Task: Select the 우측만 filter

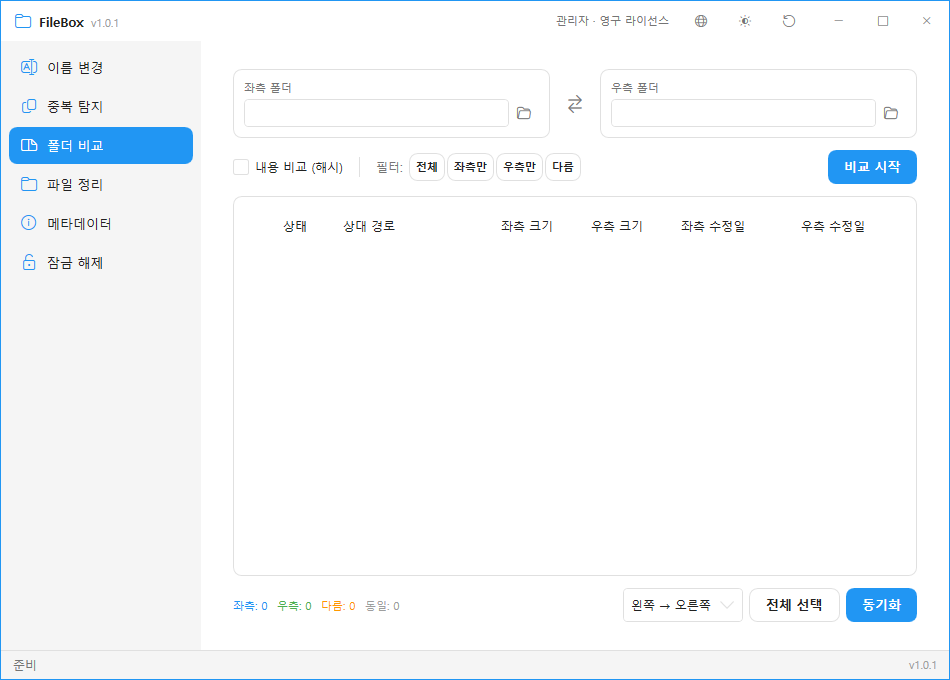Action: click(519, 167)
